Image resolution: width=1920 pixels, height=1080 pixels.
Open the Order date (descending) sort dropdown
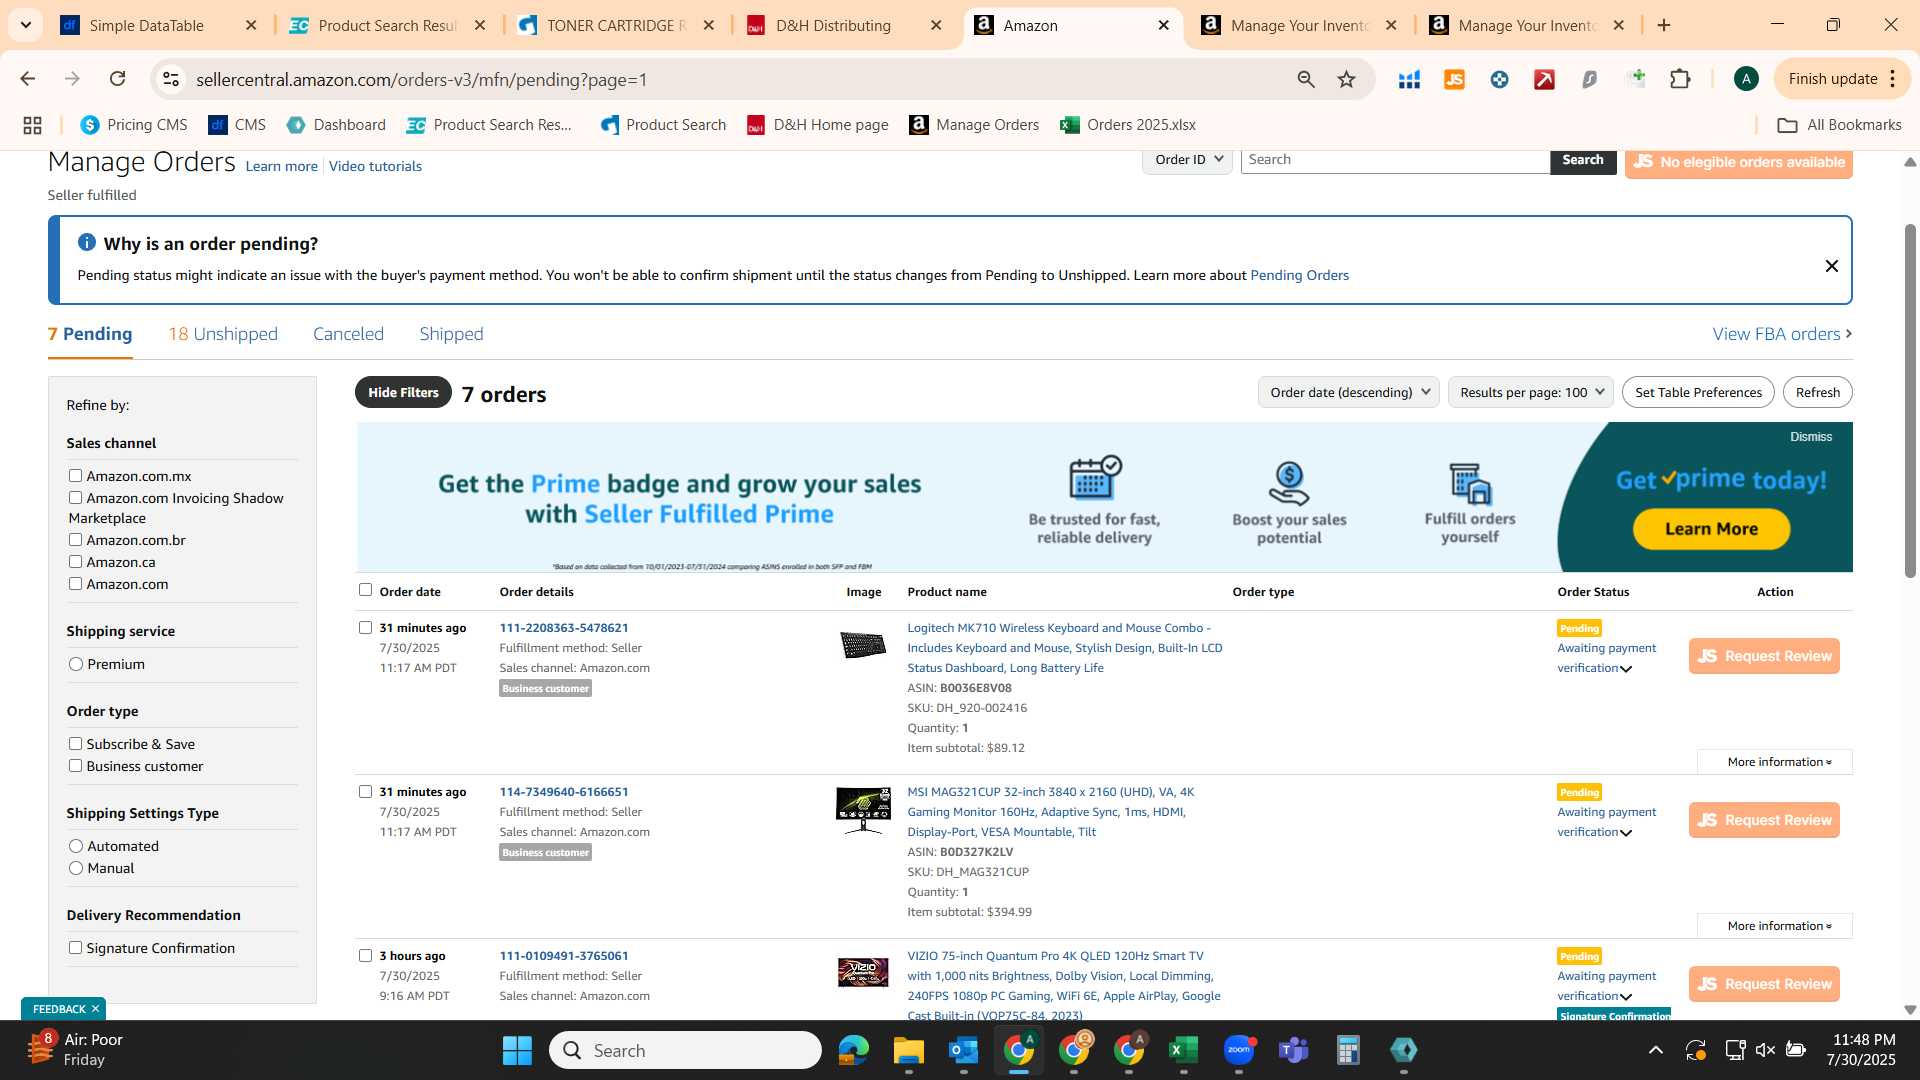click(1348, 392)
